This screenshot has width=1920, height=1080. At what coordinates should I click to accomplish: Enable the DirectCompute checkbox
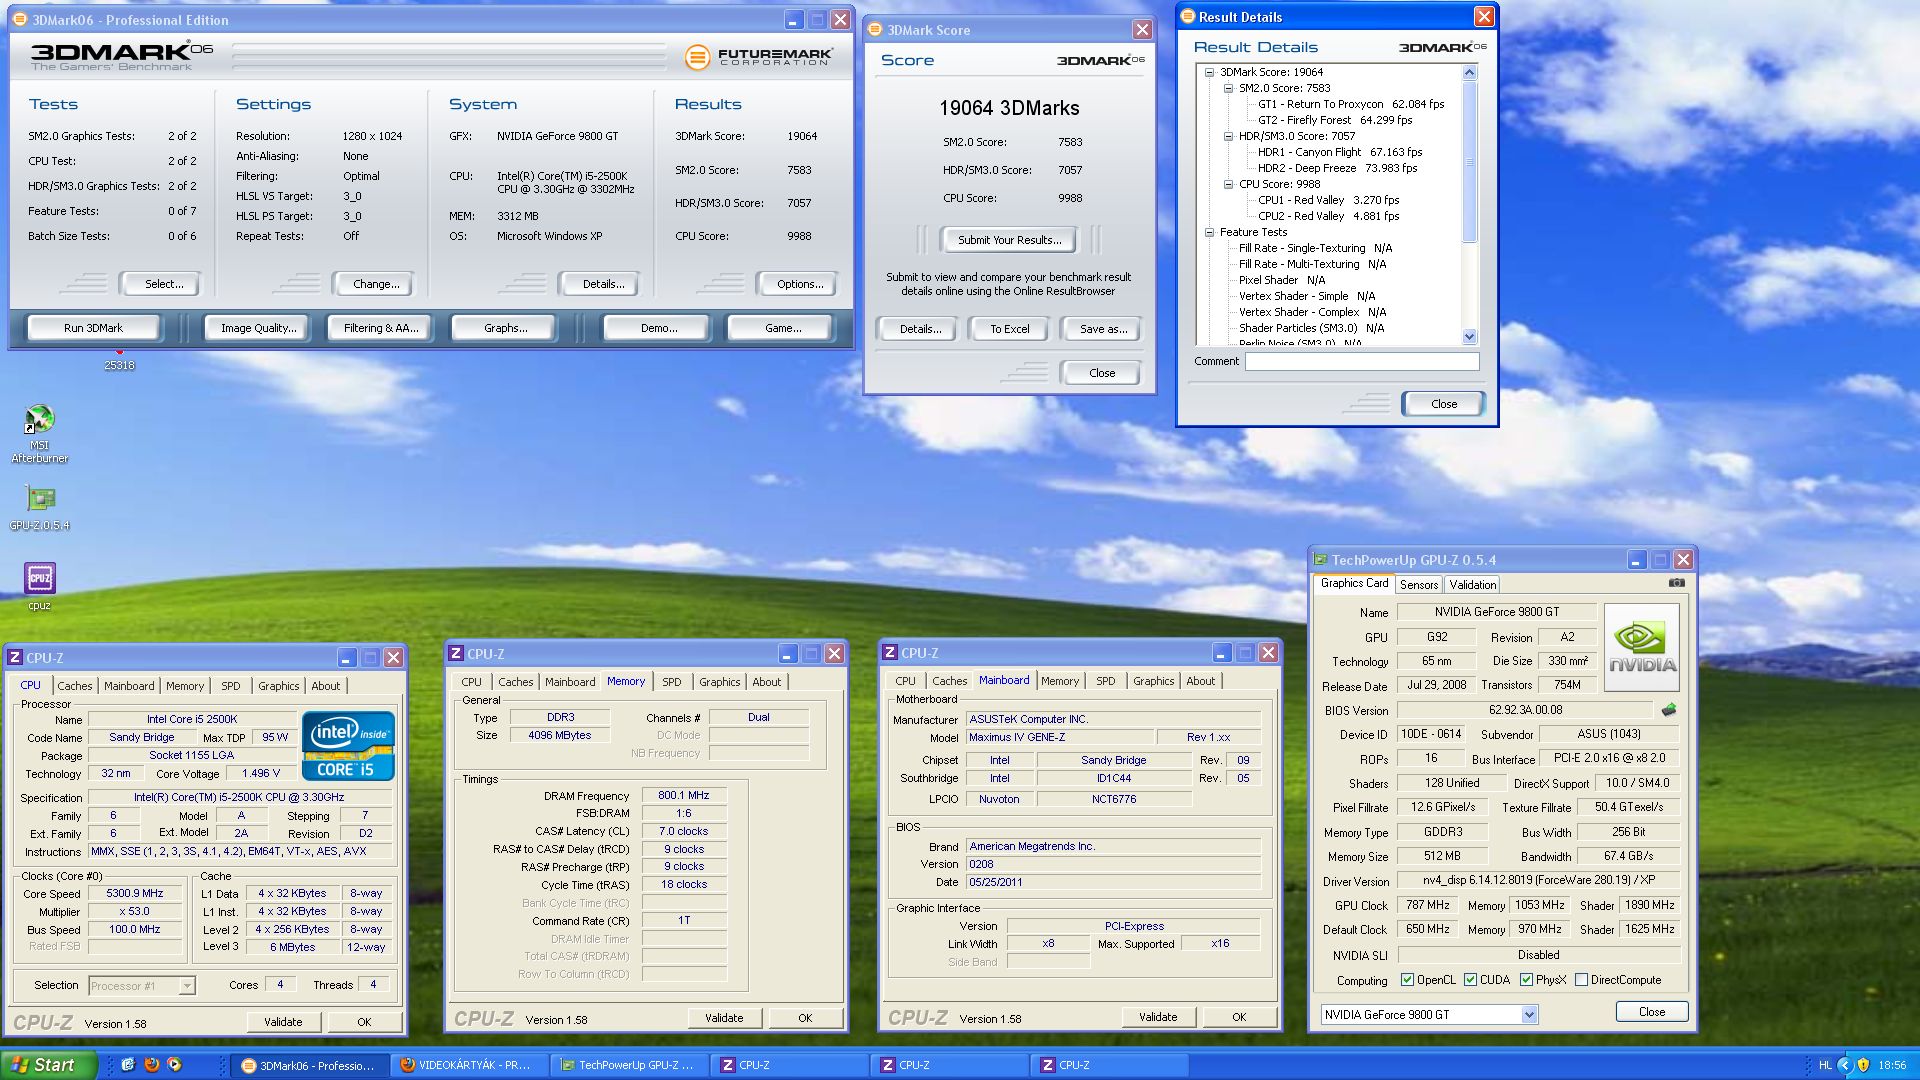point(1581,980)
